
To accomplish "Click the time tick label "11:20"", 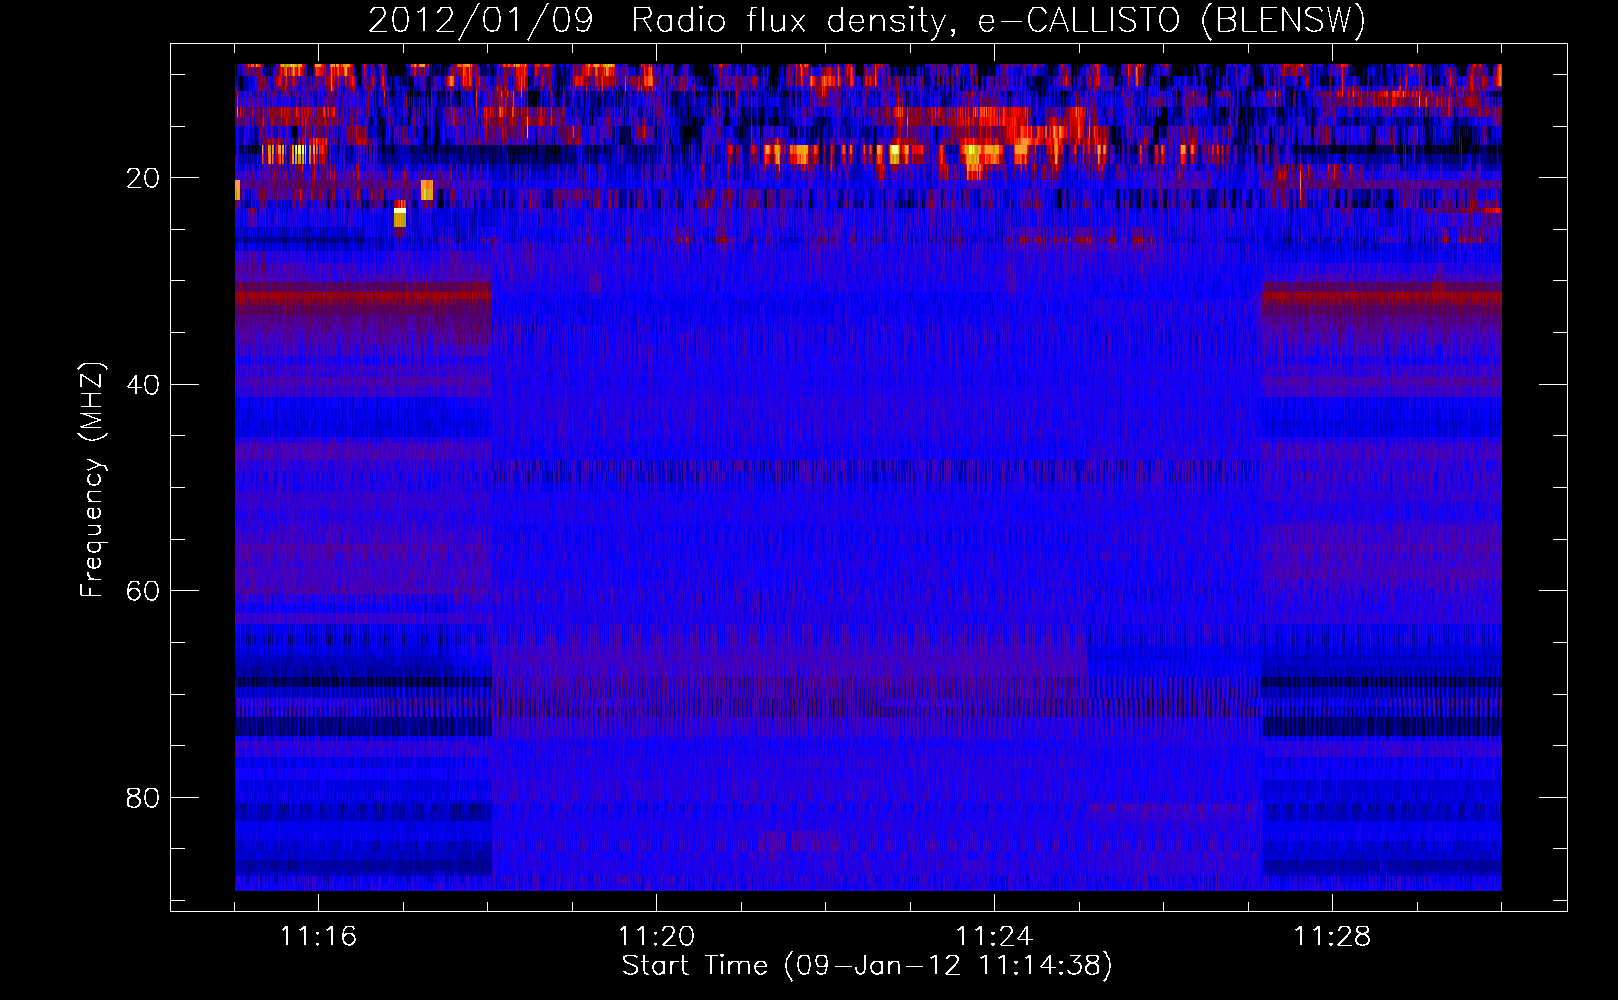I will tap(656, 936).
